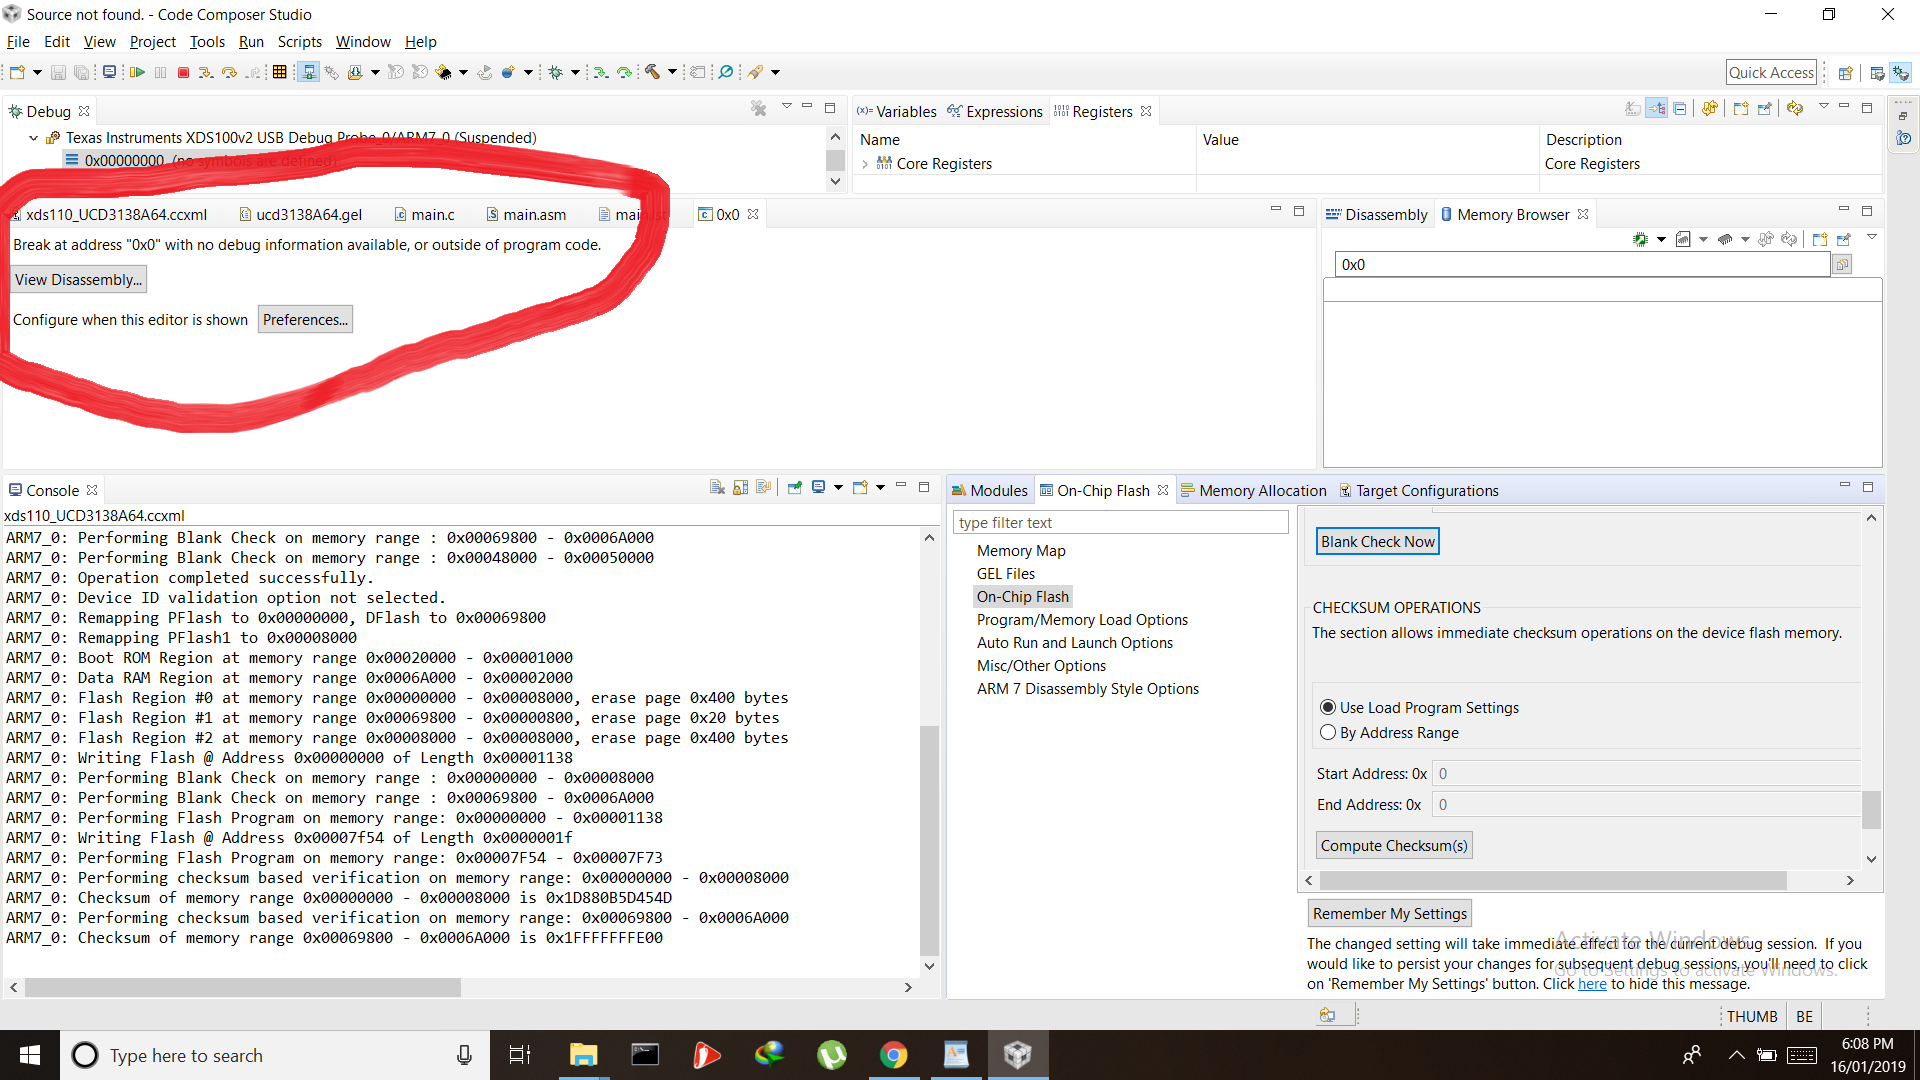
Task: Click the memory address input field 0x0
Action: coord(1582,264)
